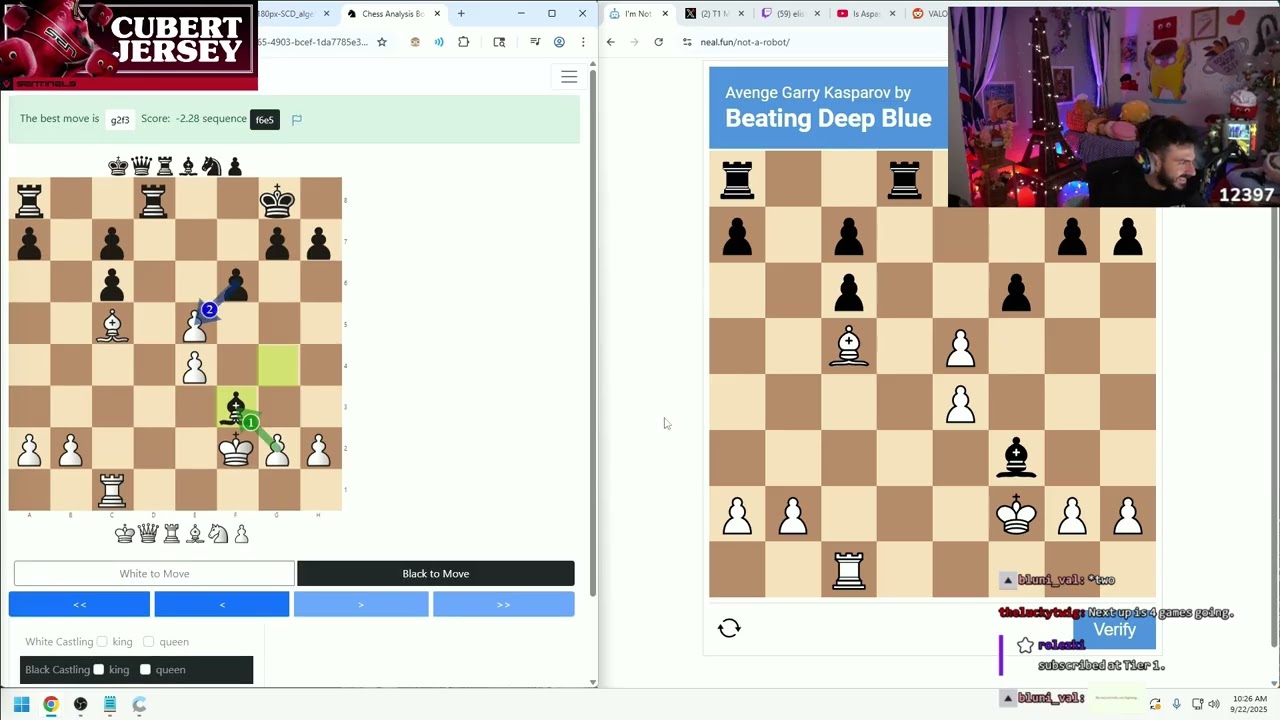Pick the white queen from bottom piece palette
1280x720 pixels.
click(148, 534)
